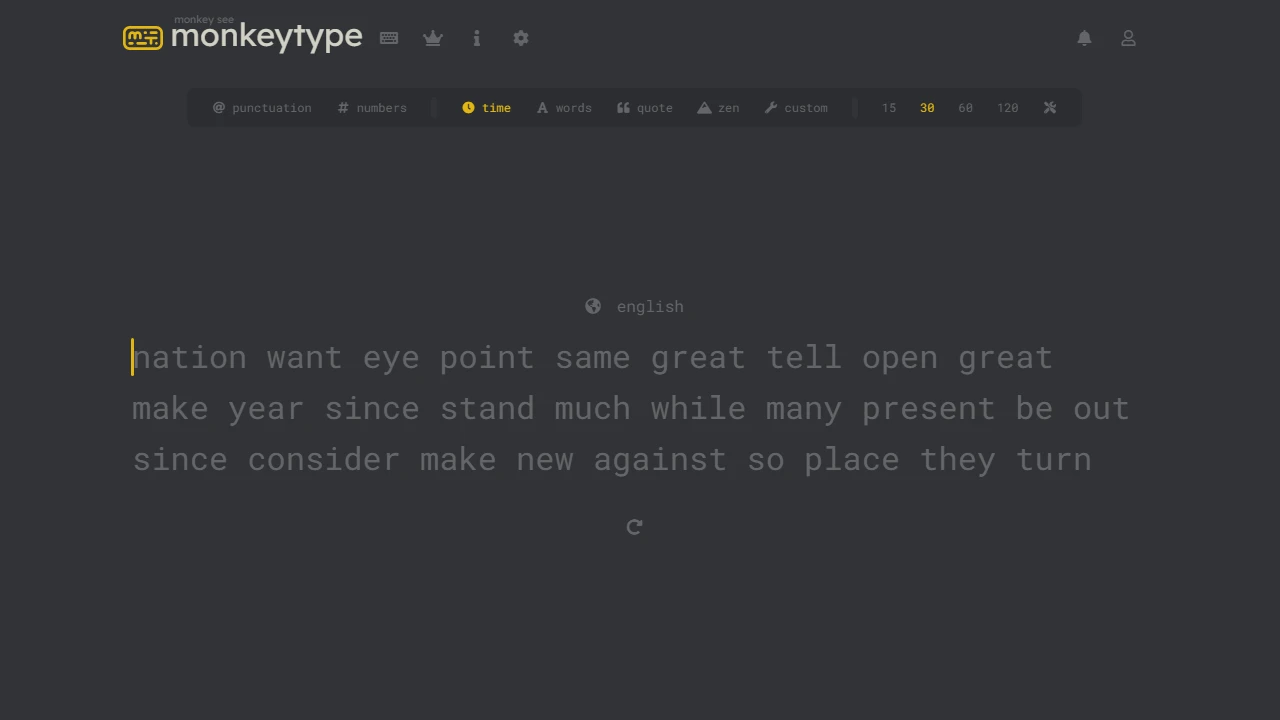Screen dimensions: 1280x720
Task: Open the leaderboards crown icon
Action: coord(432,38)
